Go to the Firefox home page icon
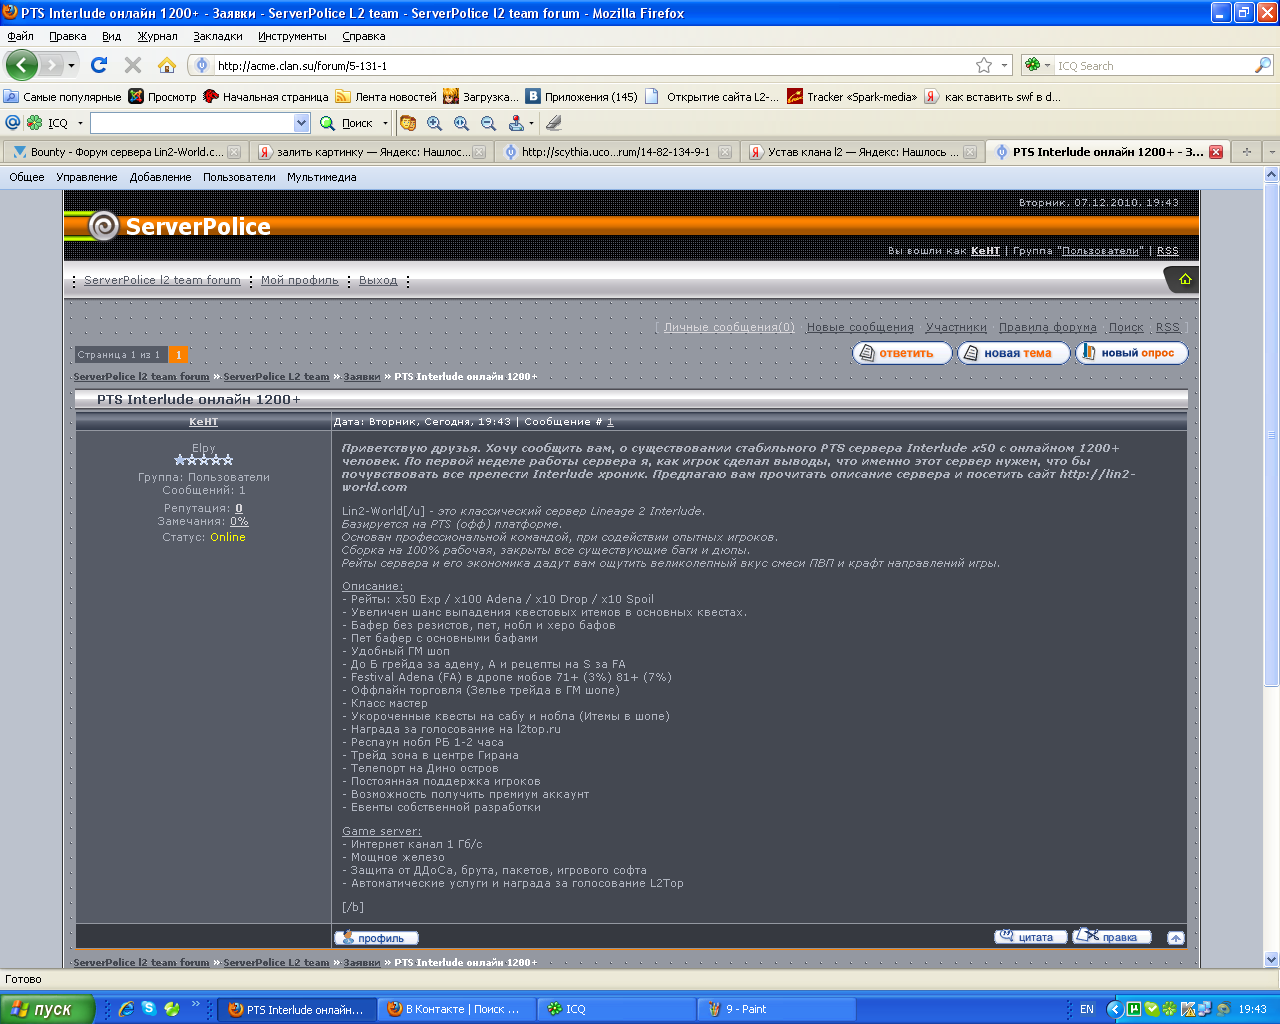Image resolution: width=1280 pixels, height=1024 pixels. 167,65
